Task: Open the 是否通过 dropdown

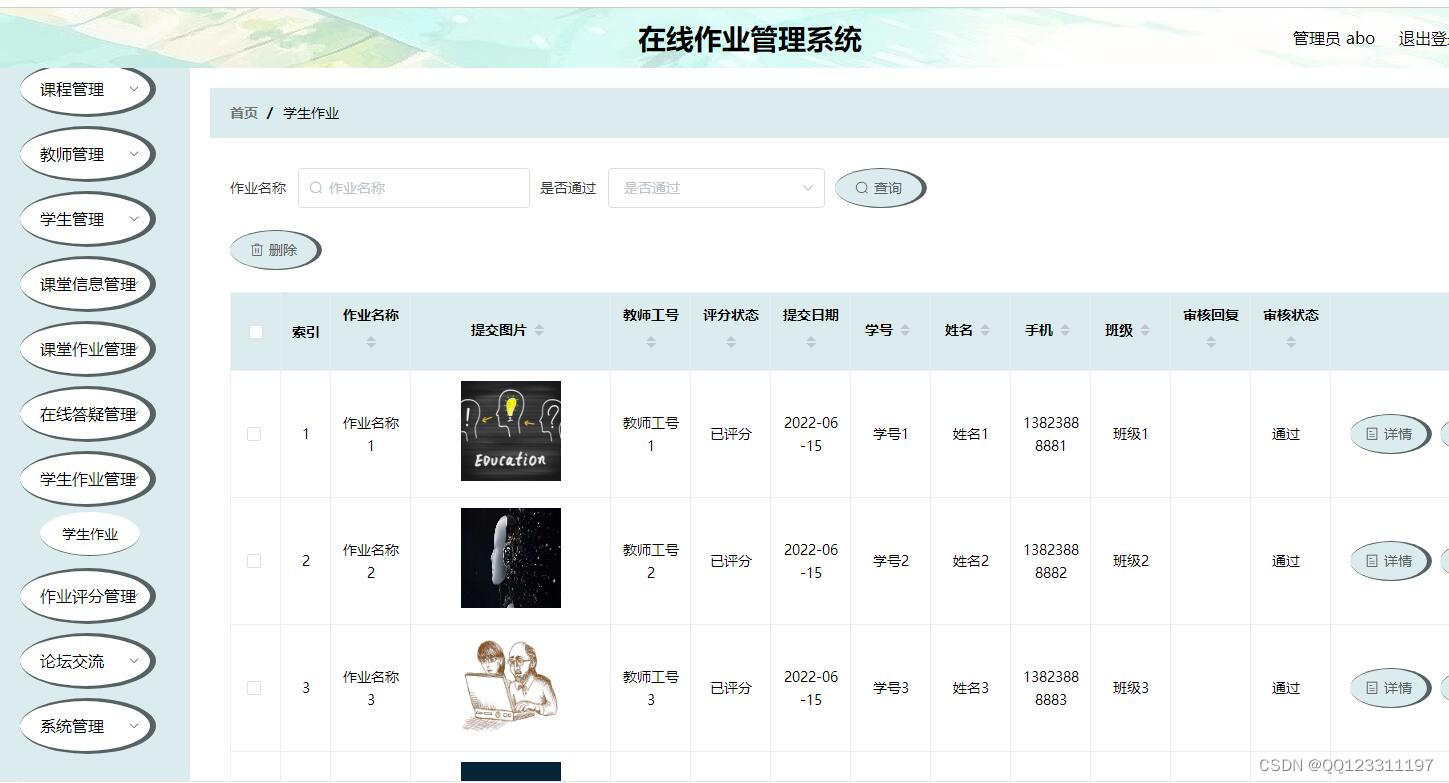Action: 716,188
